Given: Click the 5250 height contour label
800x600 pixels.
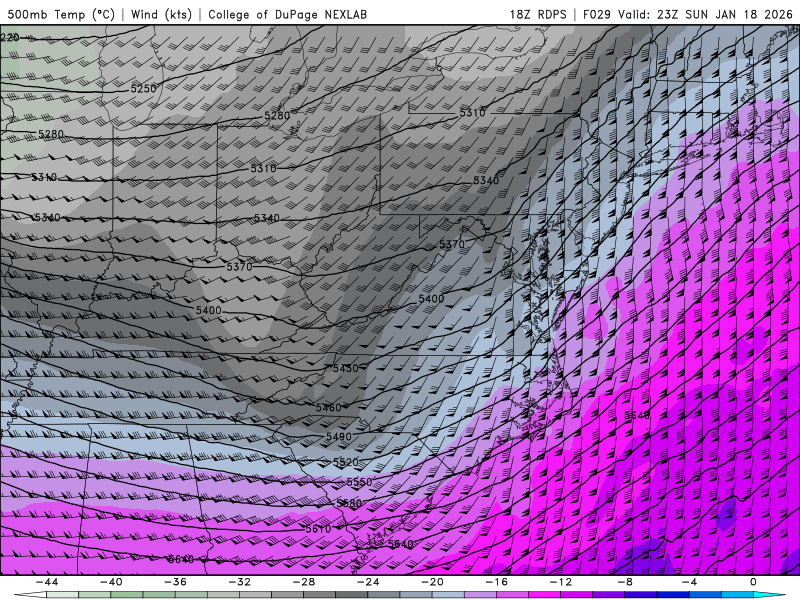Looking at the screenshot, I should pyautogui.click(x=143, y=88).
